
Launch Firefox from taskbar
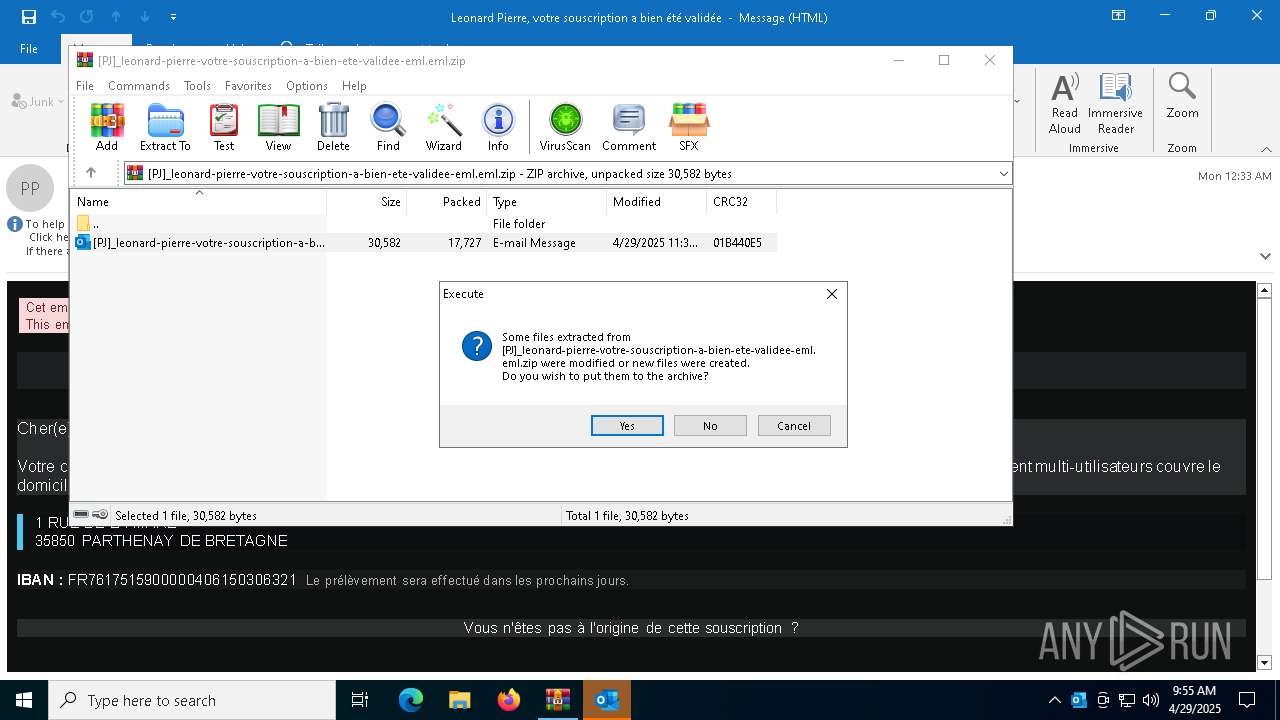[508, 700]
